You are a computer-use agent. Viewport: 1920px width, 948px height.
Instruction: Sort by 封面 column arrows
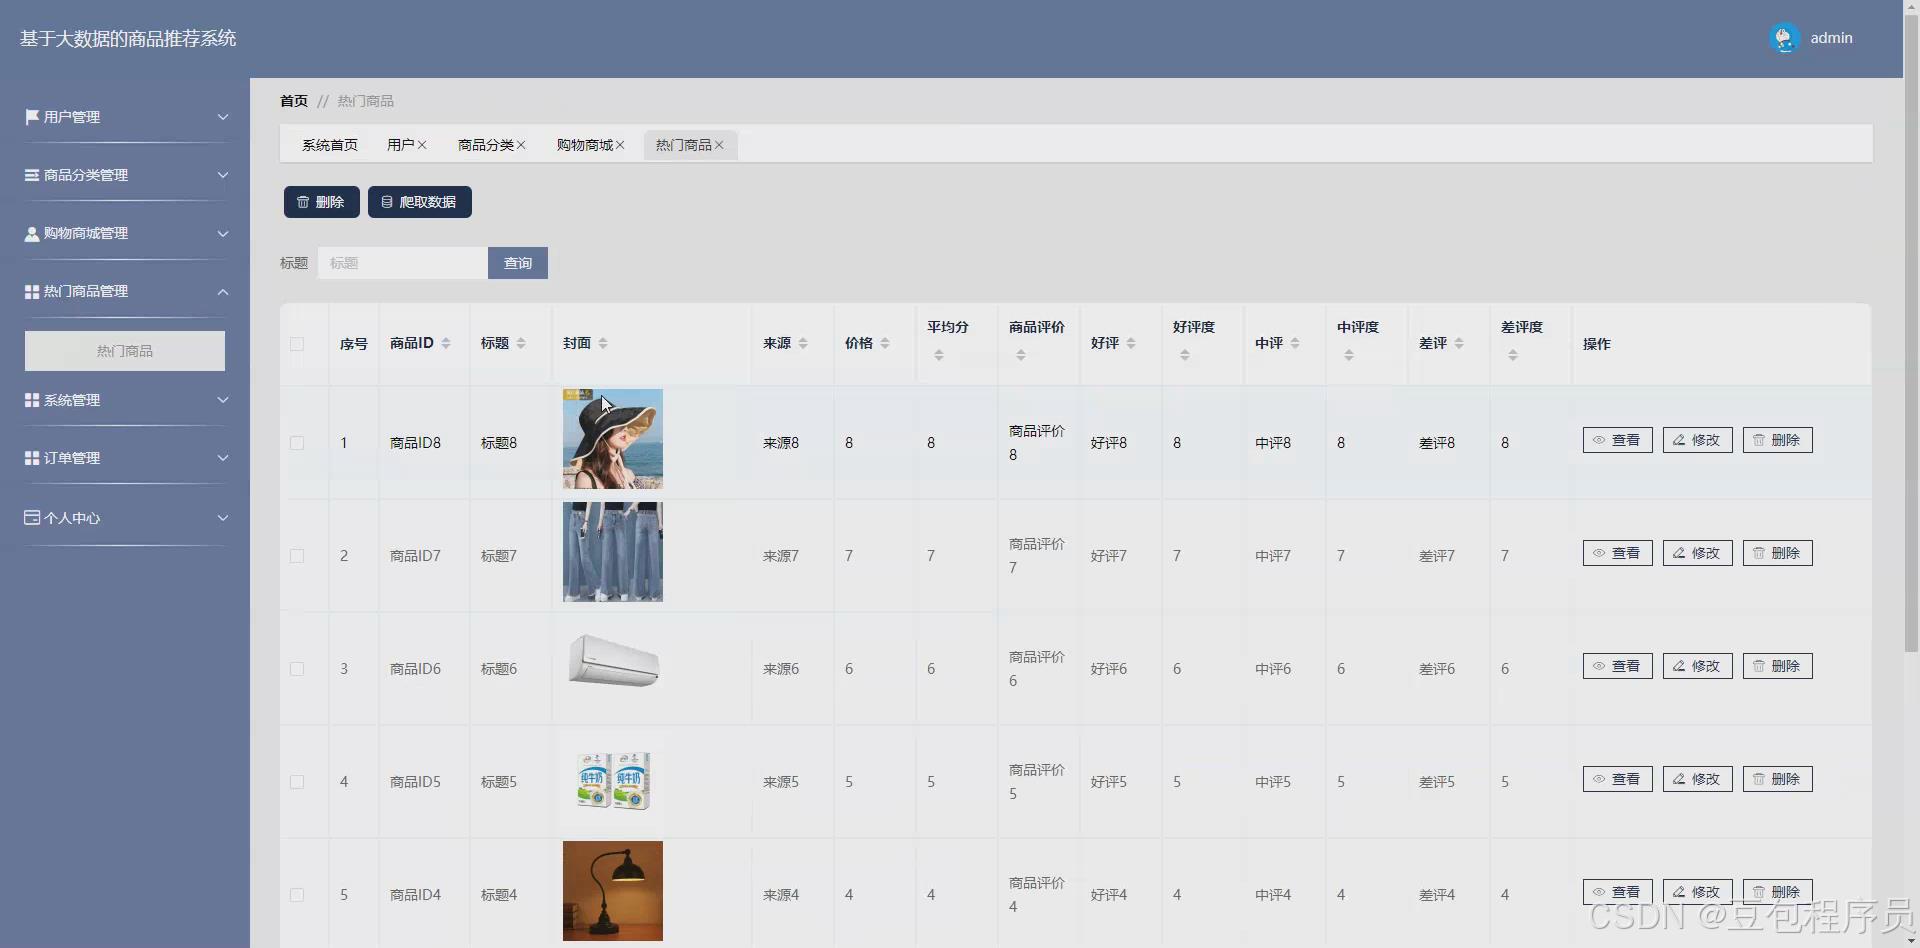click(603, 343)
